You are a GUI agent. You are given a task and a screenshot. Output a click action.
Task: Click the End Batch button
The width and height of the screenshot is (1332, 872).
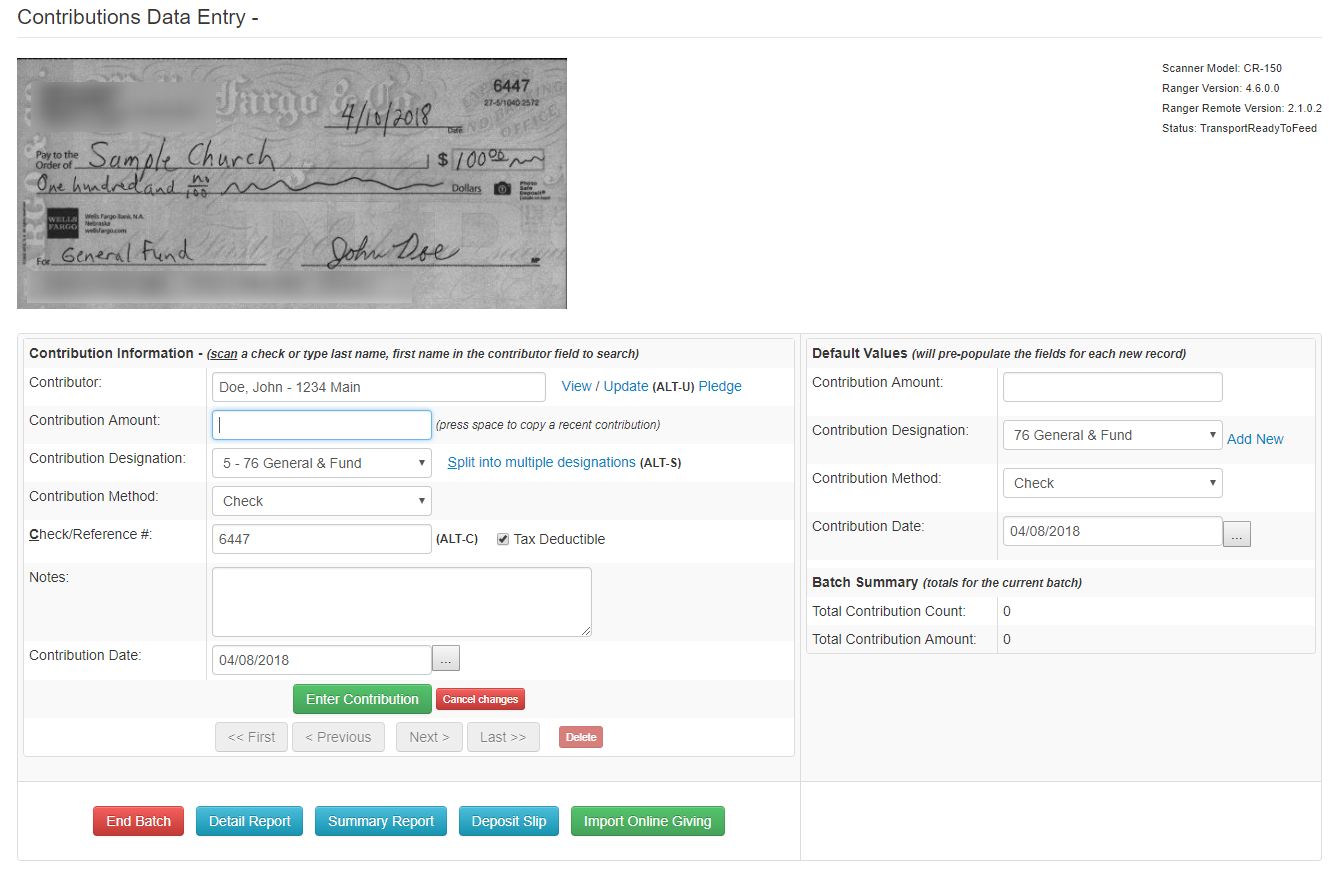pos(138,820)
